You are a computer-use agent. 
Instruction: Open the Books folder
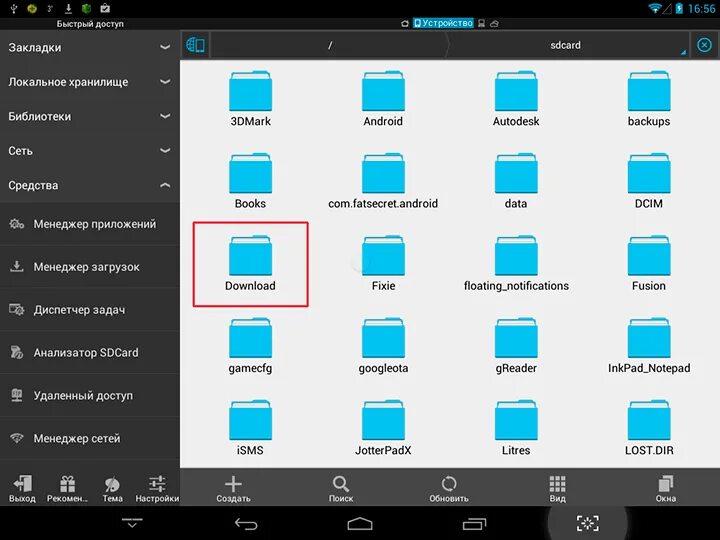point(250,181)
